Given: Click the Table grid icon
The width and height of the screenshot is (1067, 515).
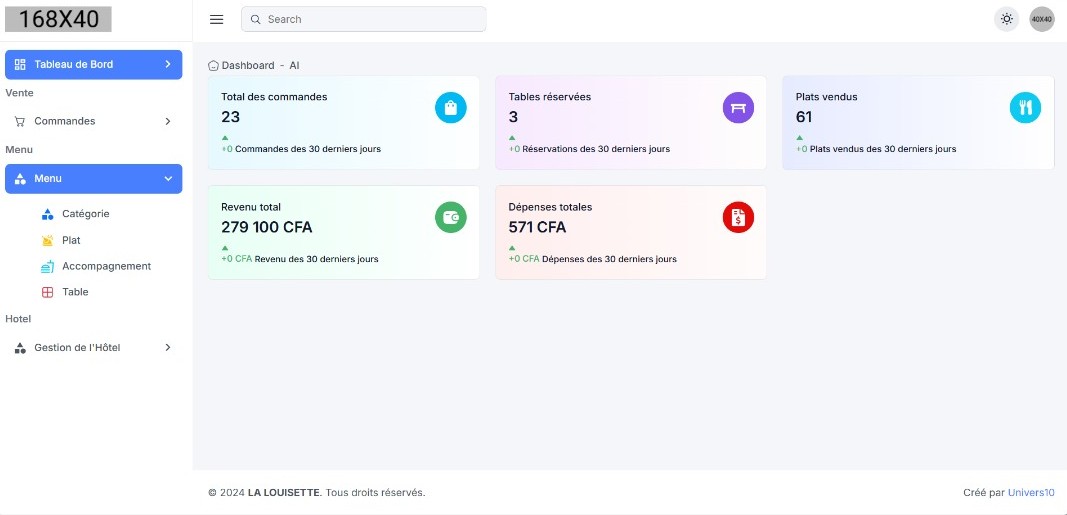Looking at the screenshot, I should (x=48, y=293).
